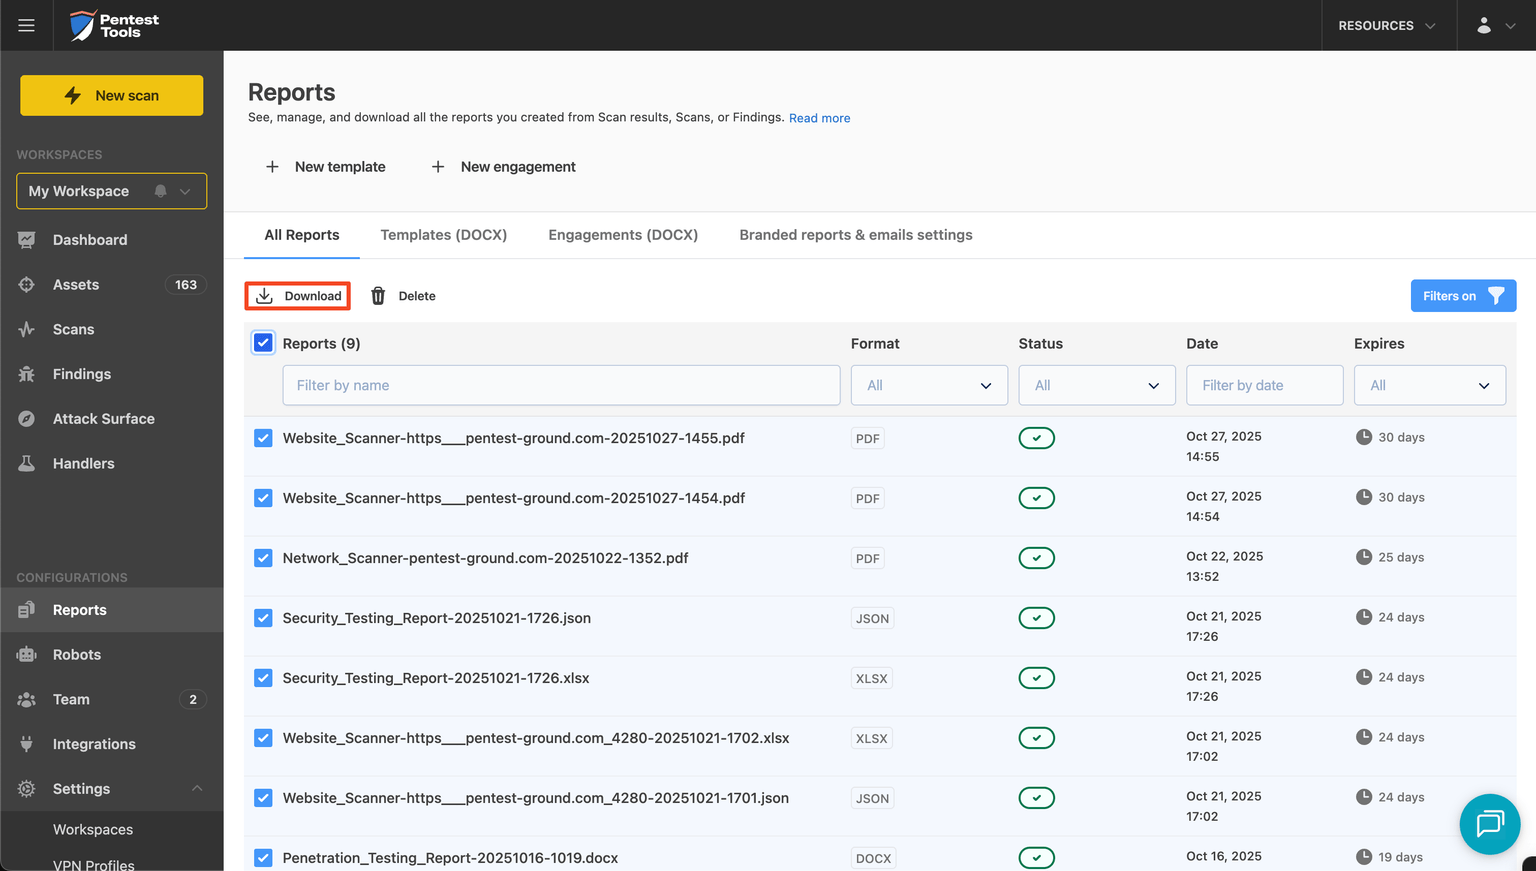This screenshot has height=871, width=1536.
Task: Select the Attack Surface sidebar icon
Action: coord(27,418)
